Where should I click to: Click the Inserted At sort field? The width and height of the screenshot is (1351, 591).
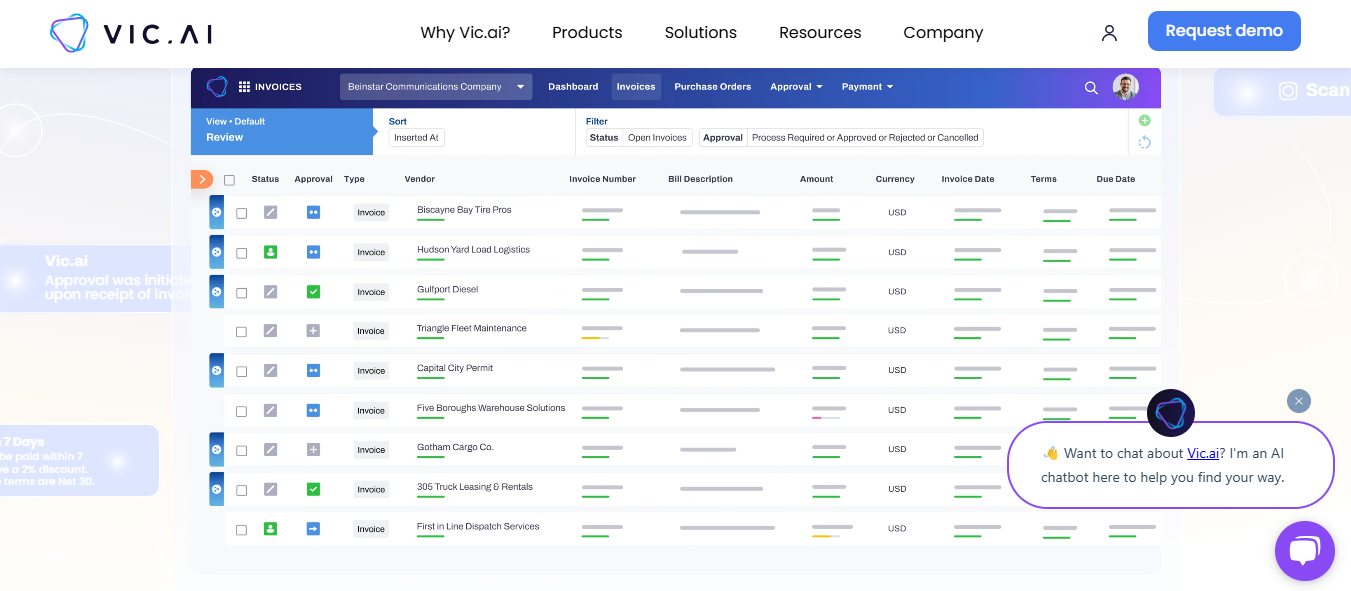point(416,138)
